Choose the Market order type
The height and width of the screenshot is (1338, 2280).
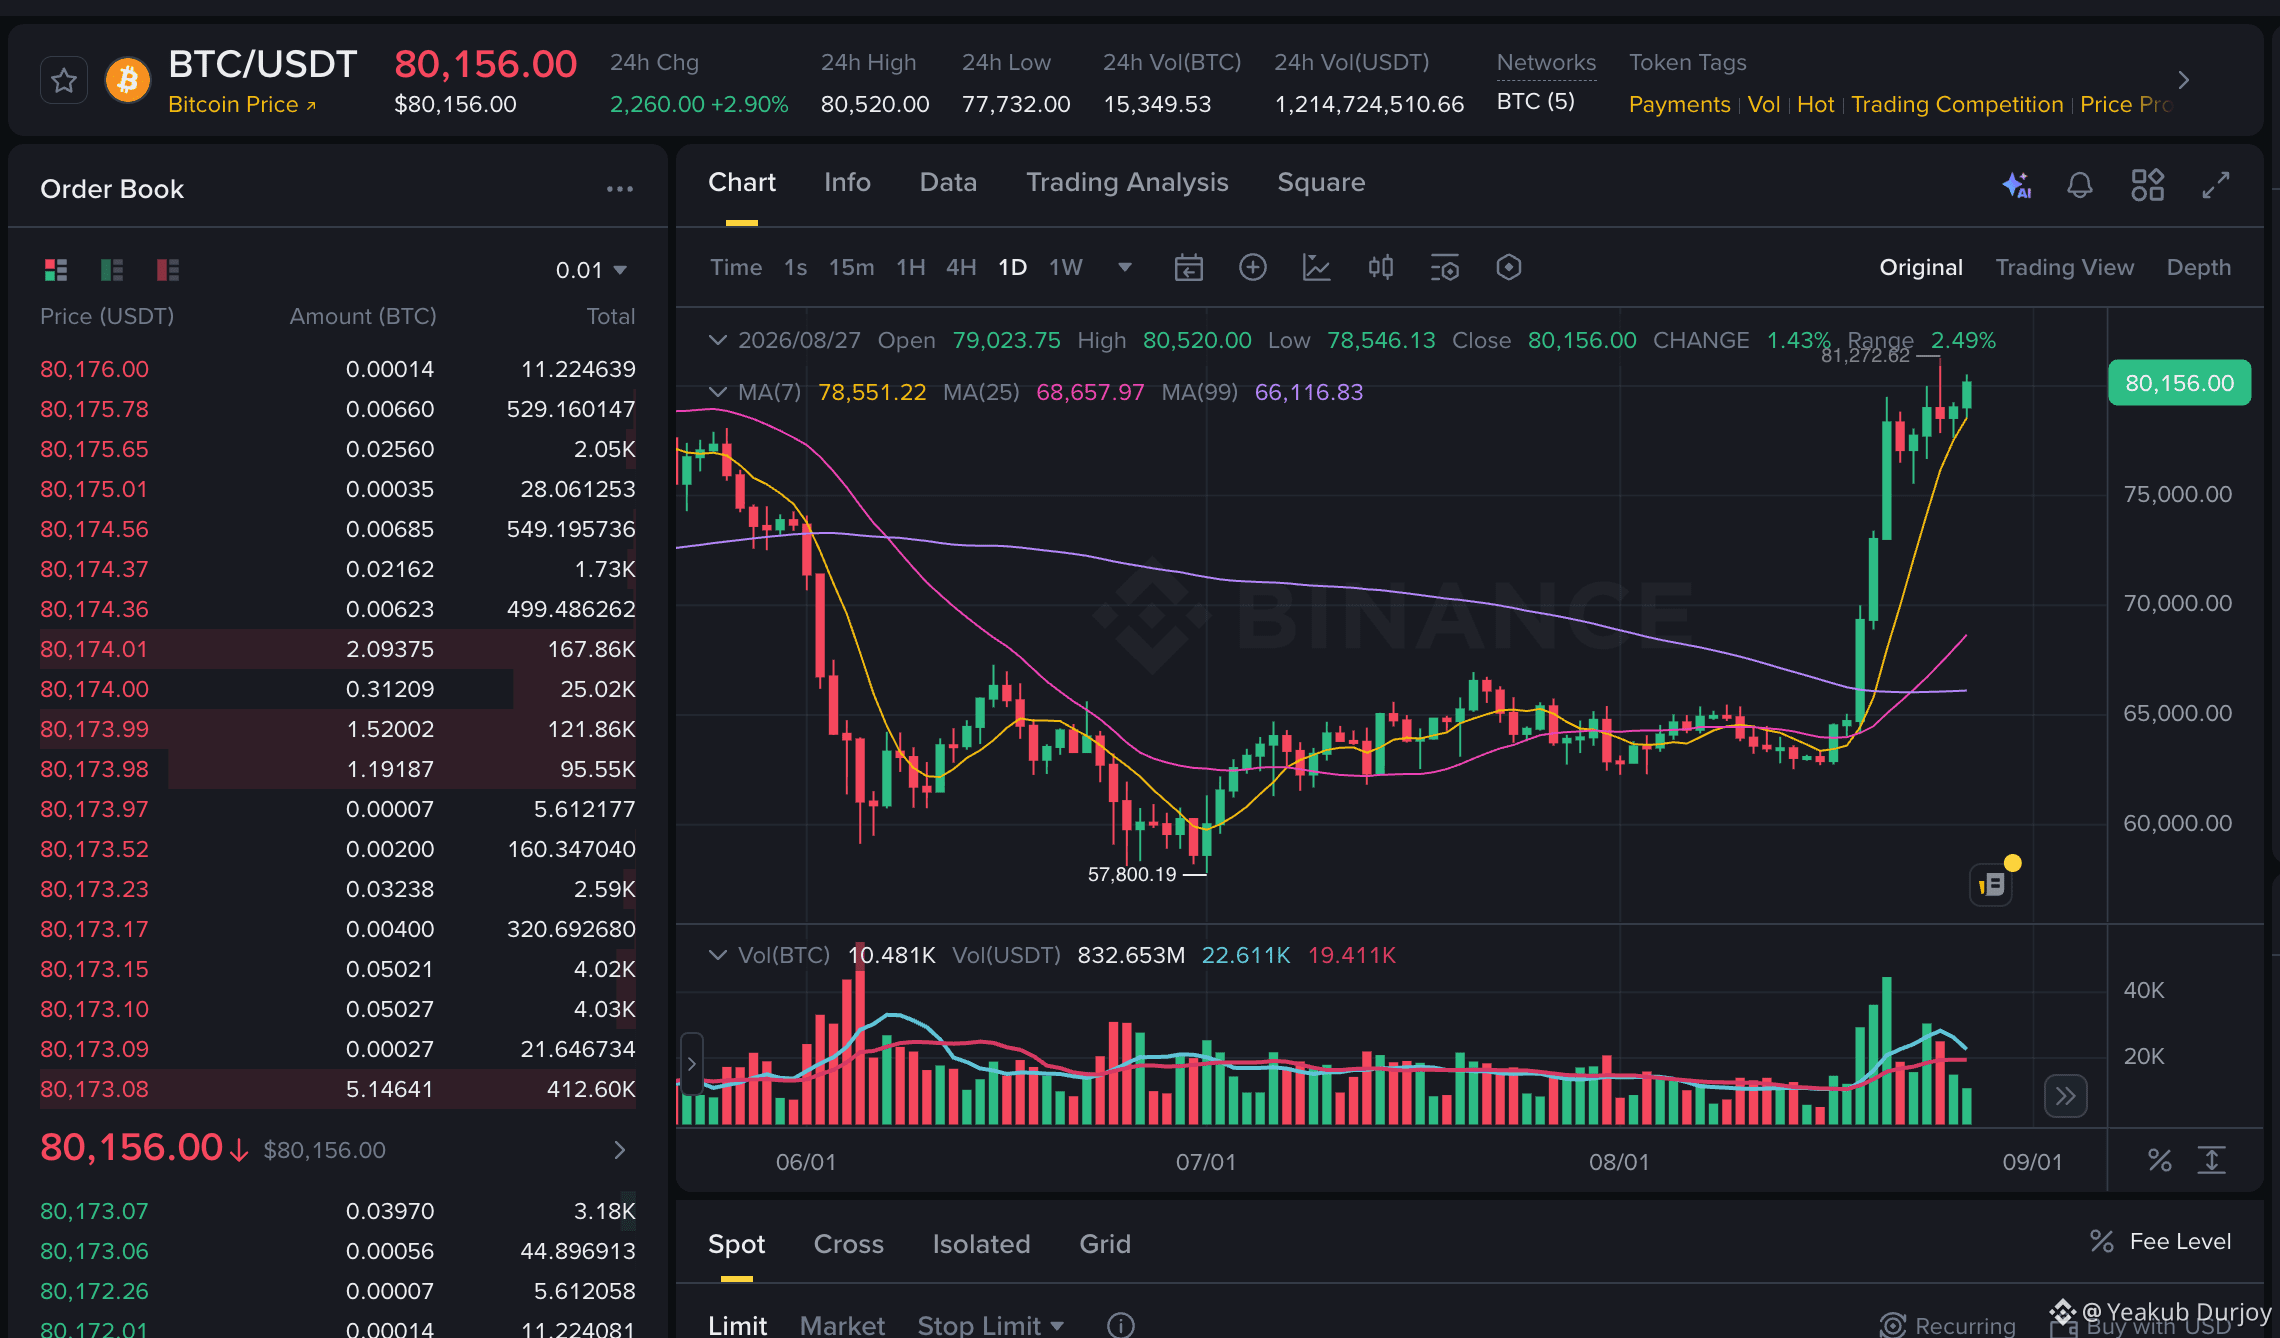(x=842, y=1325)
